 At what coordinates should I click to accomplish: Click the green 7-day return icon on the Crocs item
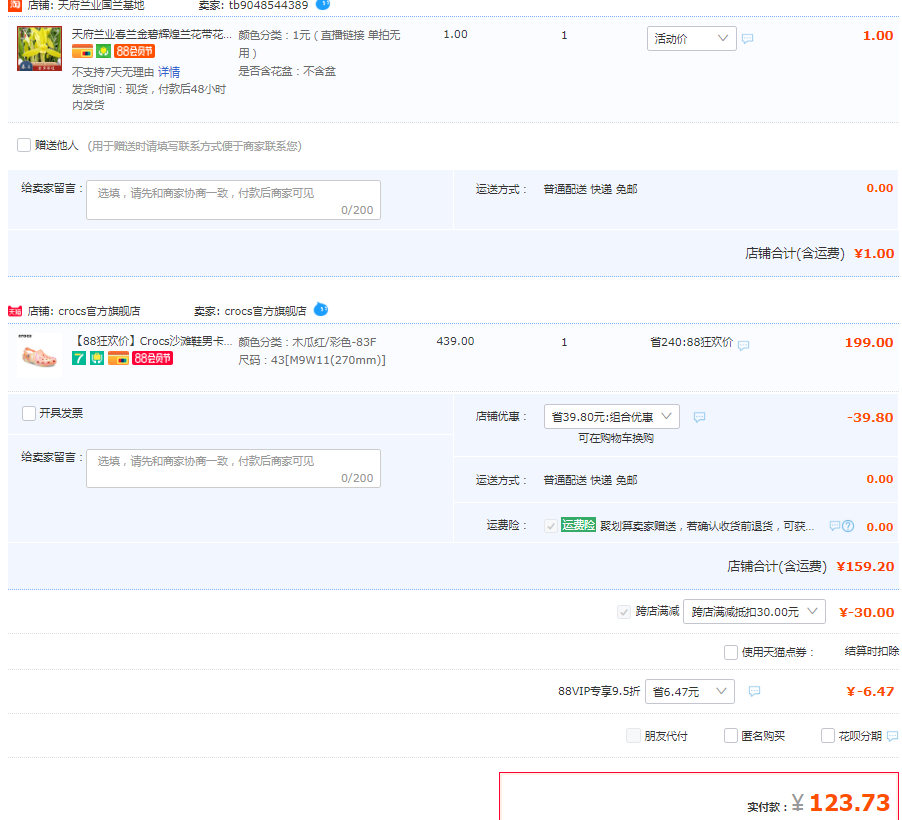coord(79,358)
